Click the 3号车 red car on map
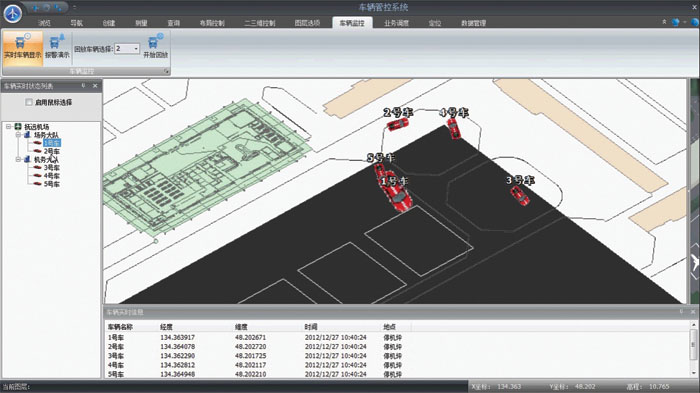Image resolution: width=700 pixels, height=393 pixels. click(x=520, y=196)
